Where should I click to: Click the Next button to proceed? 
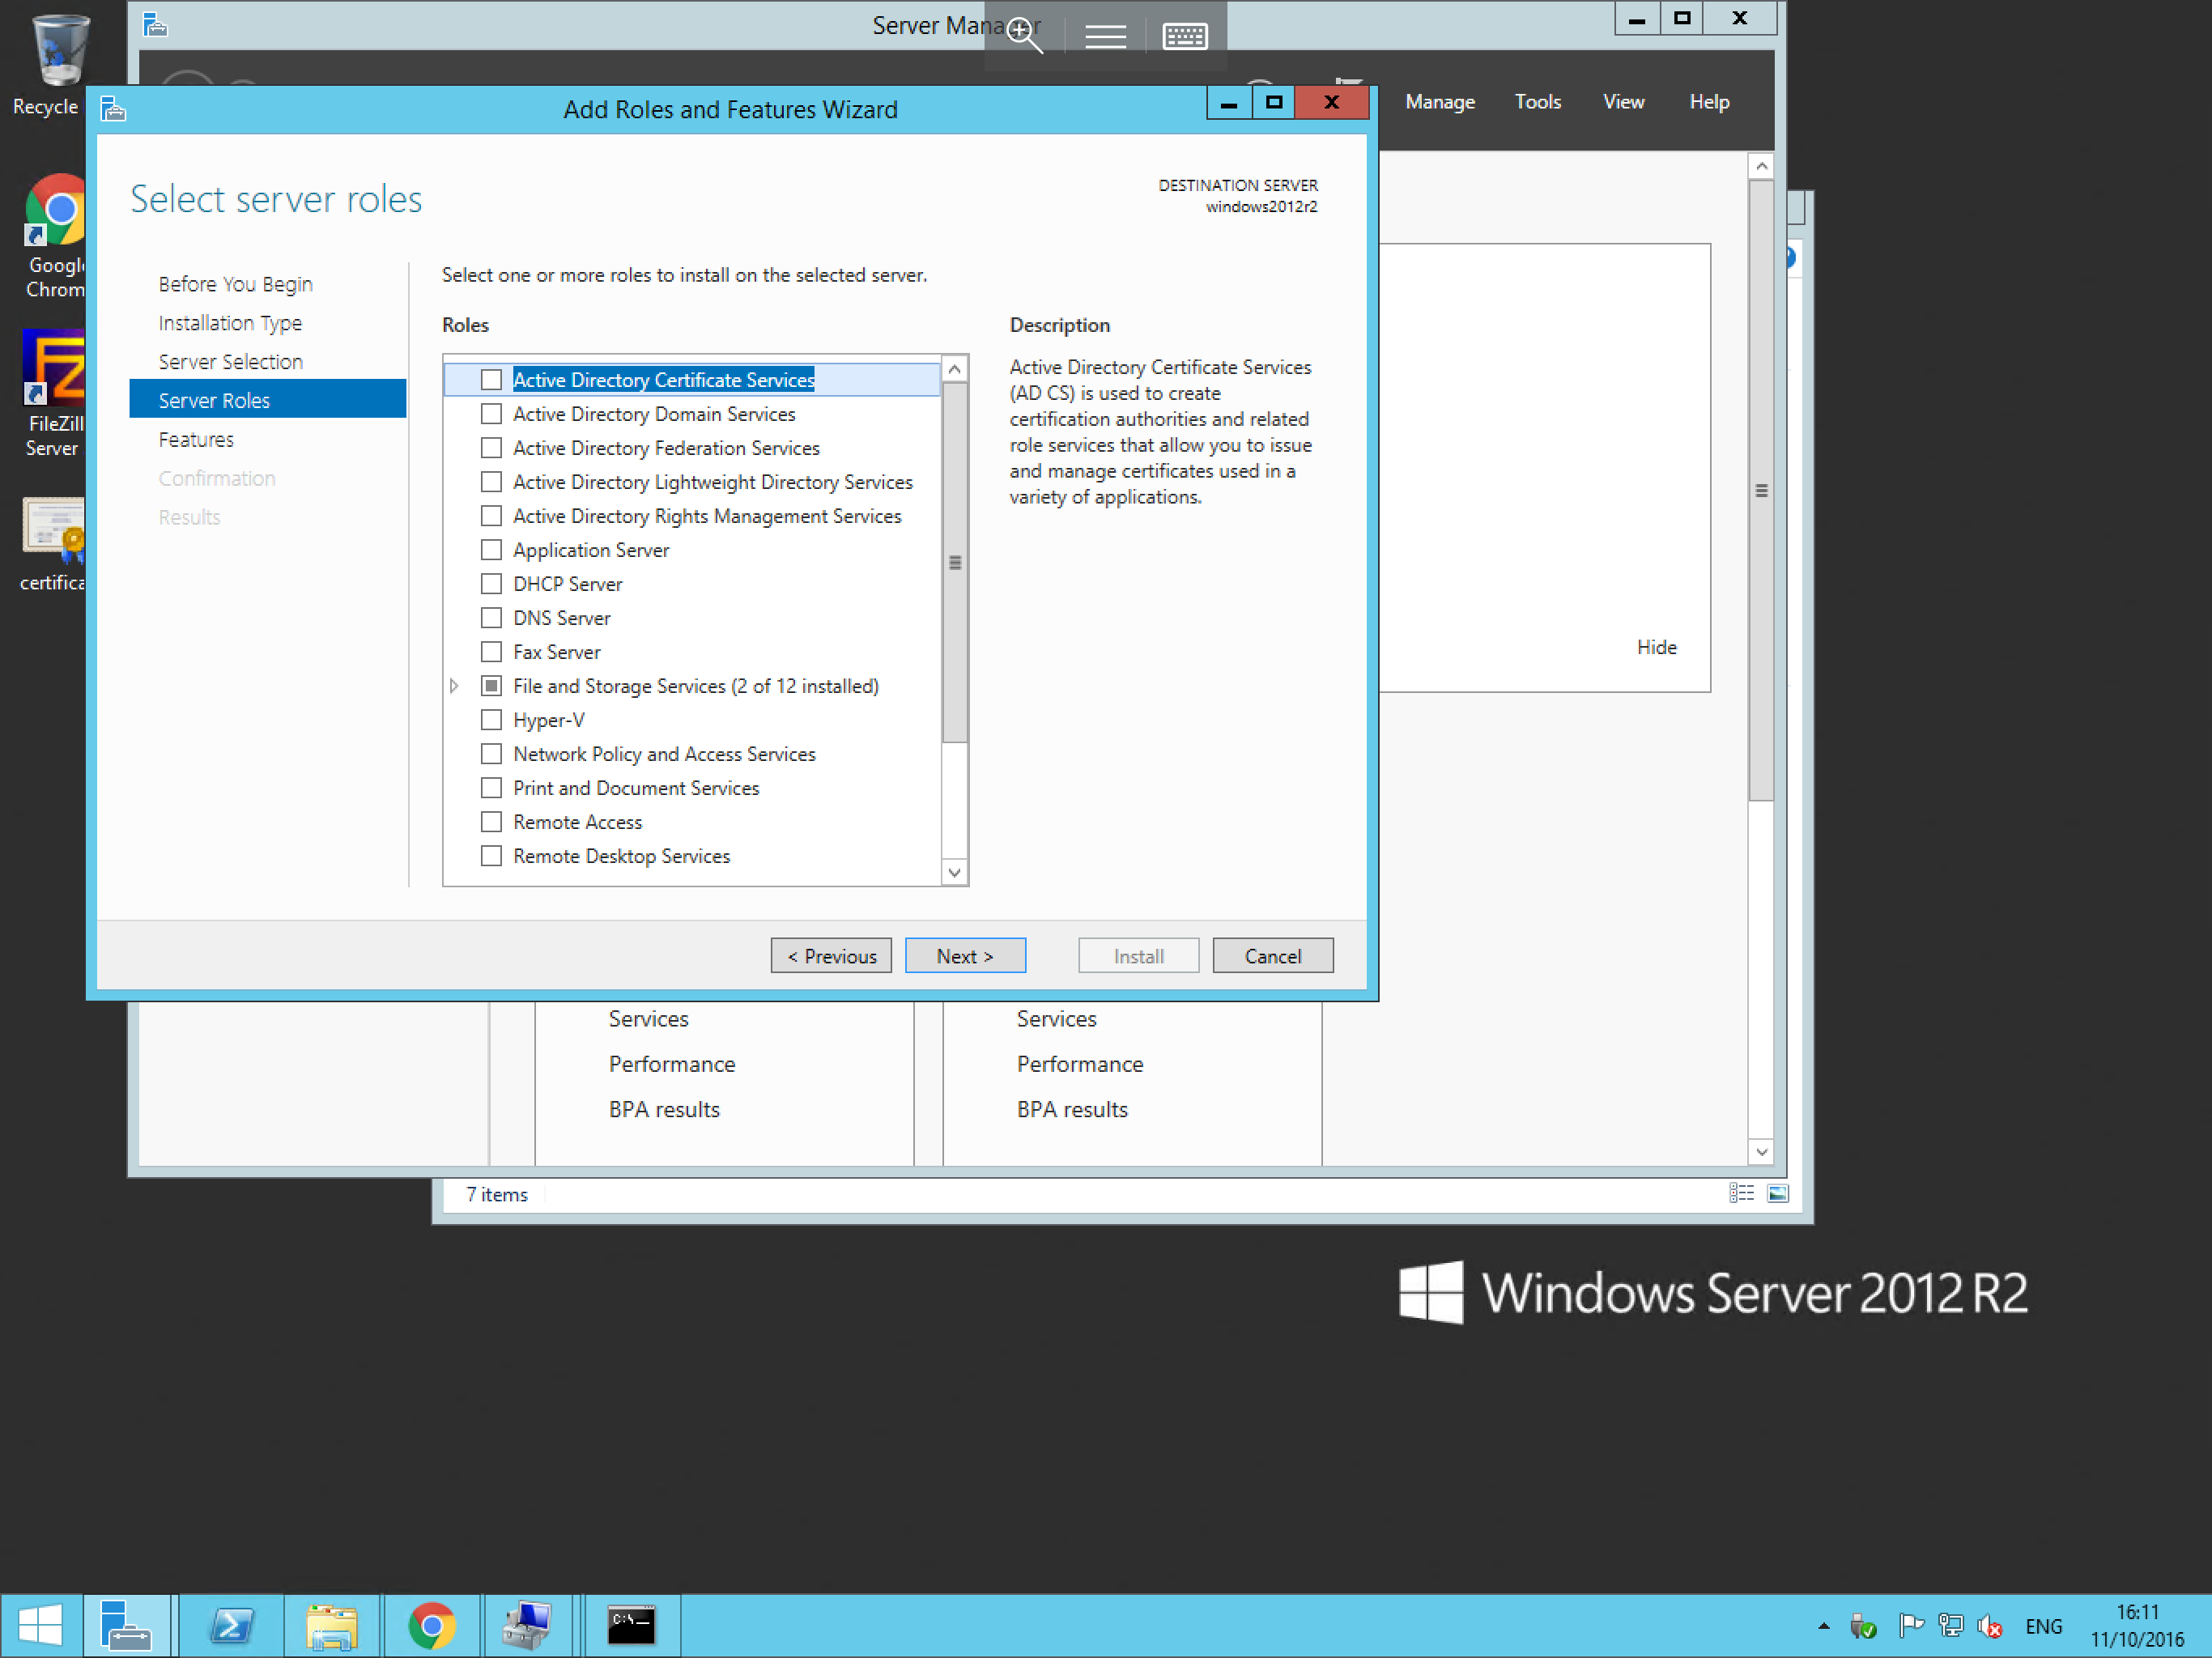click(x=963, y=954)
